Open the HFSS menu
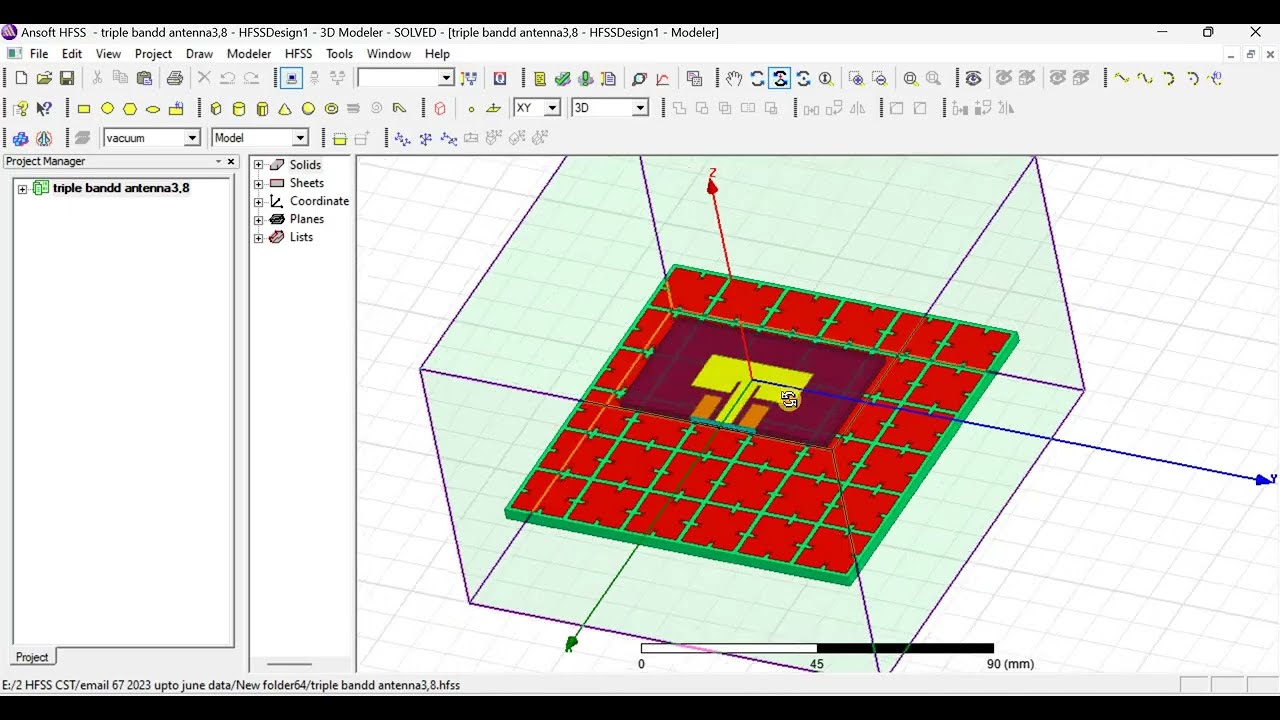 [x=298, y=54]
